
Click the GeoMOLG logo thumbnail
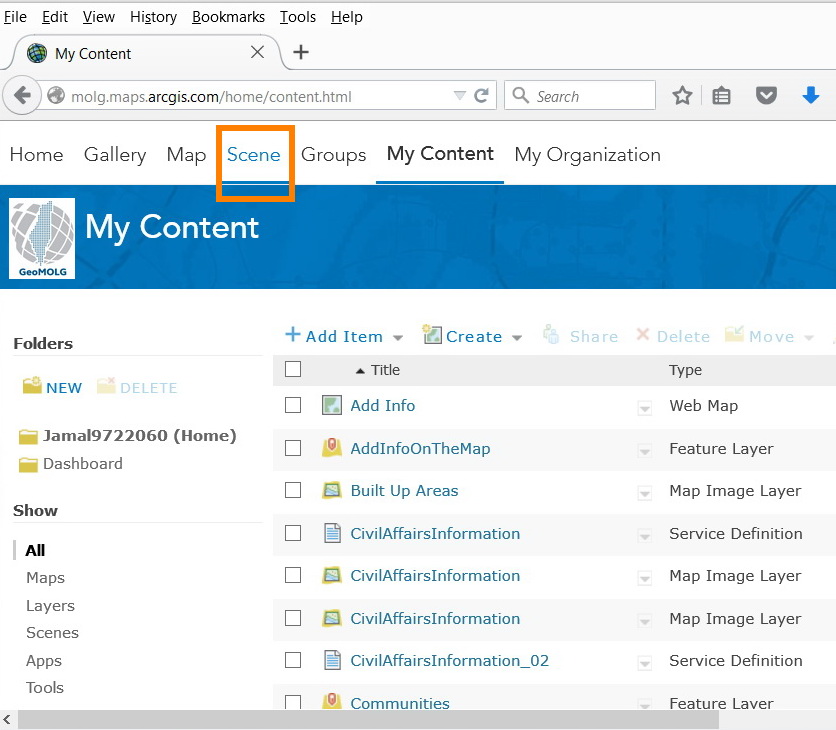(x=42, y=238)
